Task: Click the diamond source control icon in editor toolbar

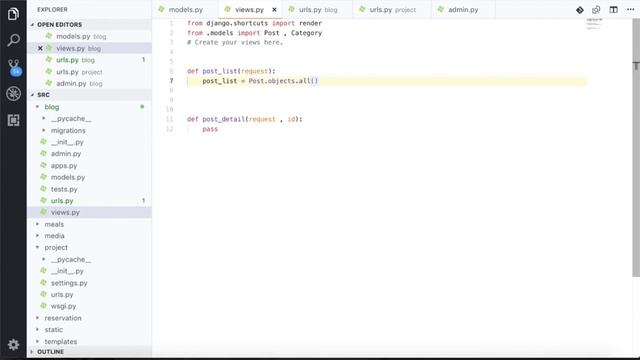Action: pos(580,10)
